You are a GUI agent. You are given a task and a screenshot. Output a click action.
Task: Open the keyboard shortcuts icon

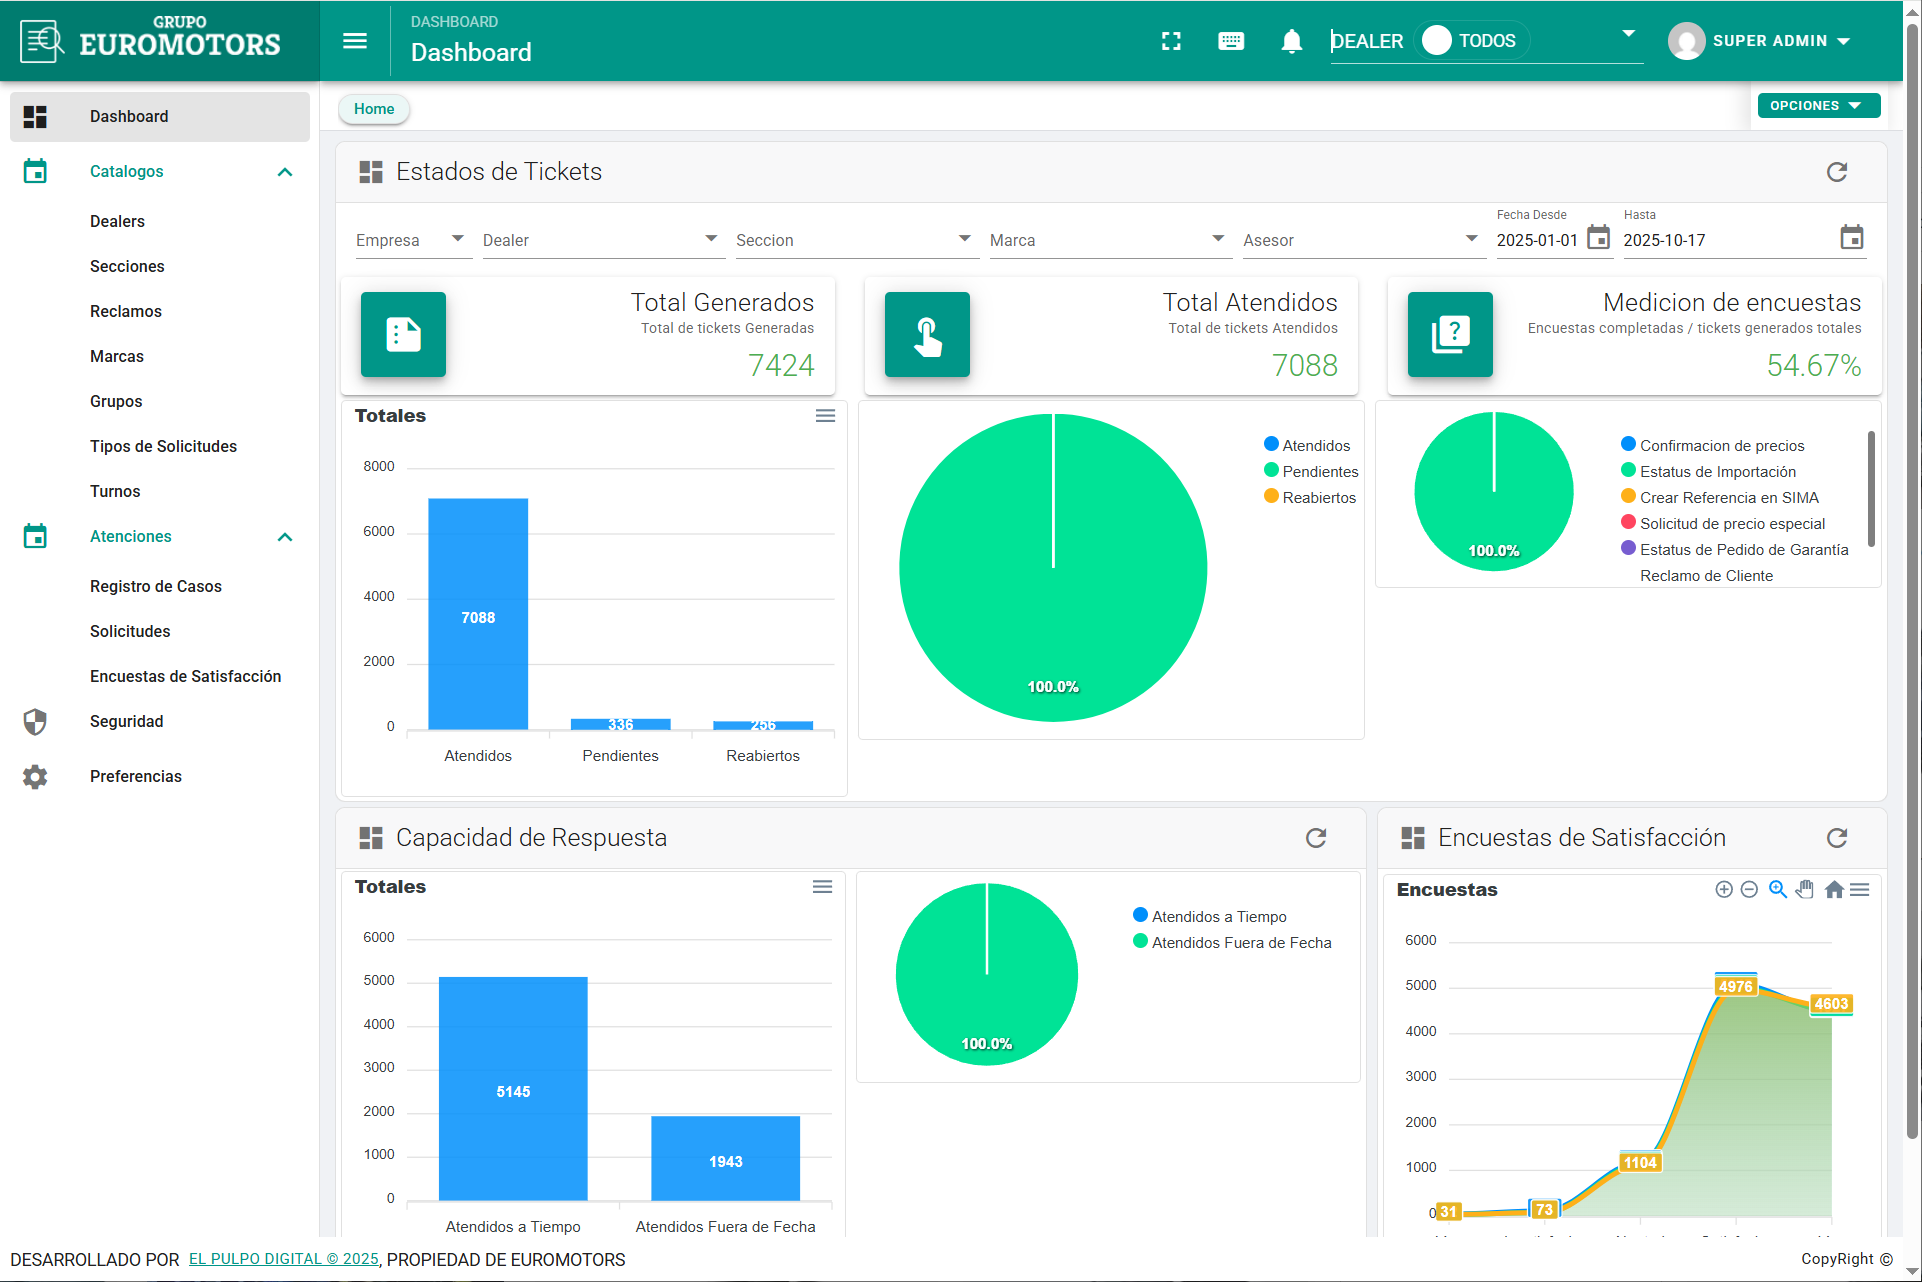coord(1231,41)
